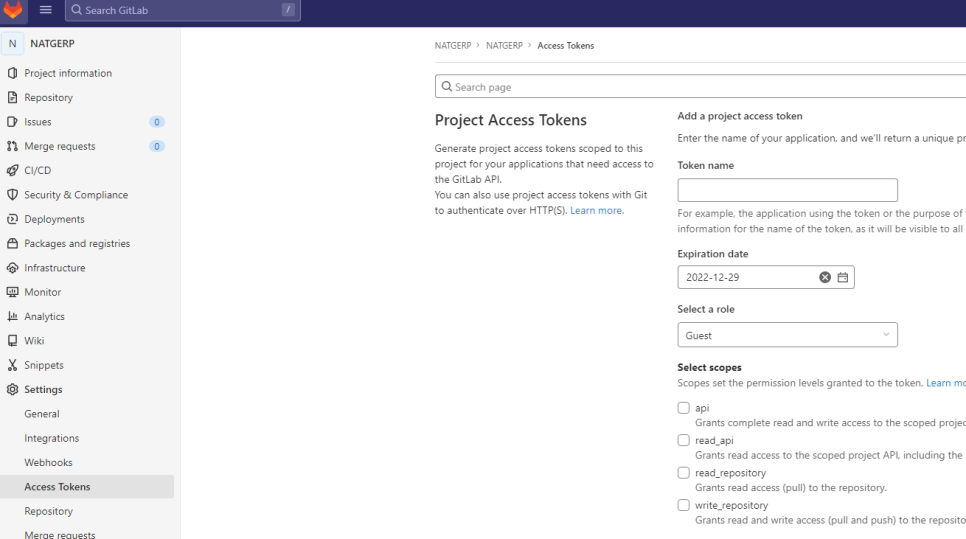Click the Access Tokens breadcrumb
966x539 pixels.
566,46
